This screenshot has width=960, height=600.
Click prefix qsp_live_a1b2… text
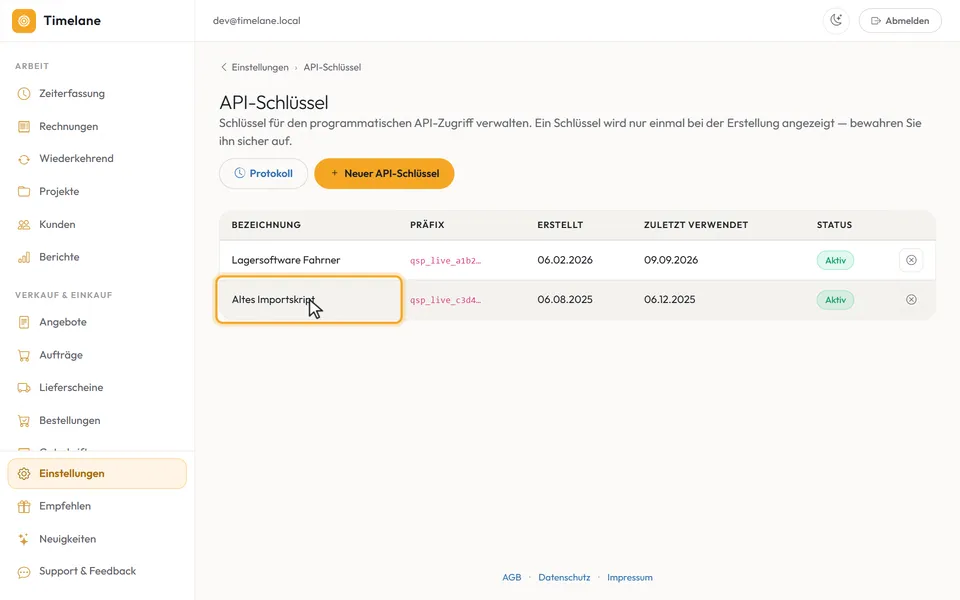(445, 261)
